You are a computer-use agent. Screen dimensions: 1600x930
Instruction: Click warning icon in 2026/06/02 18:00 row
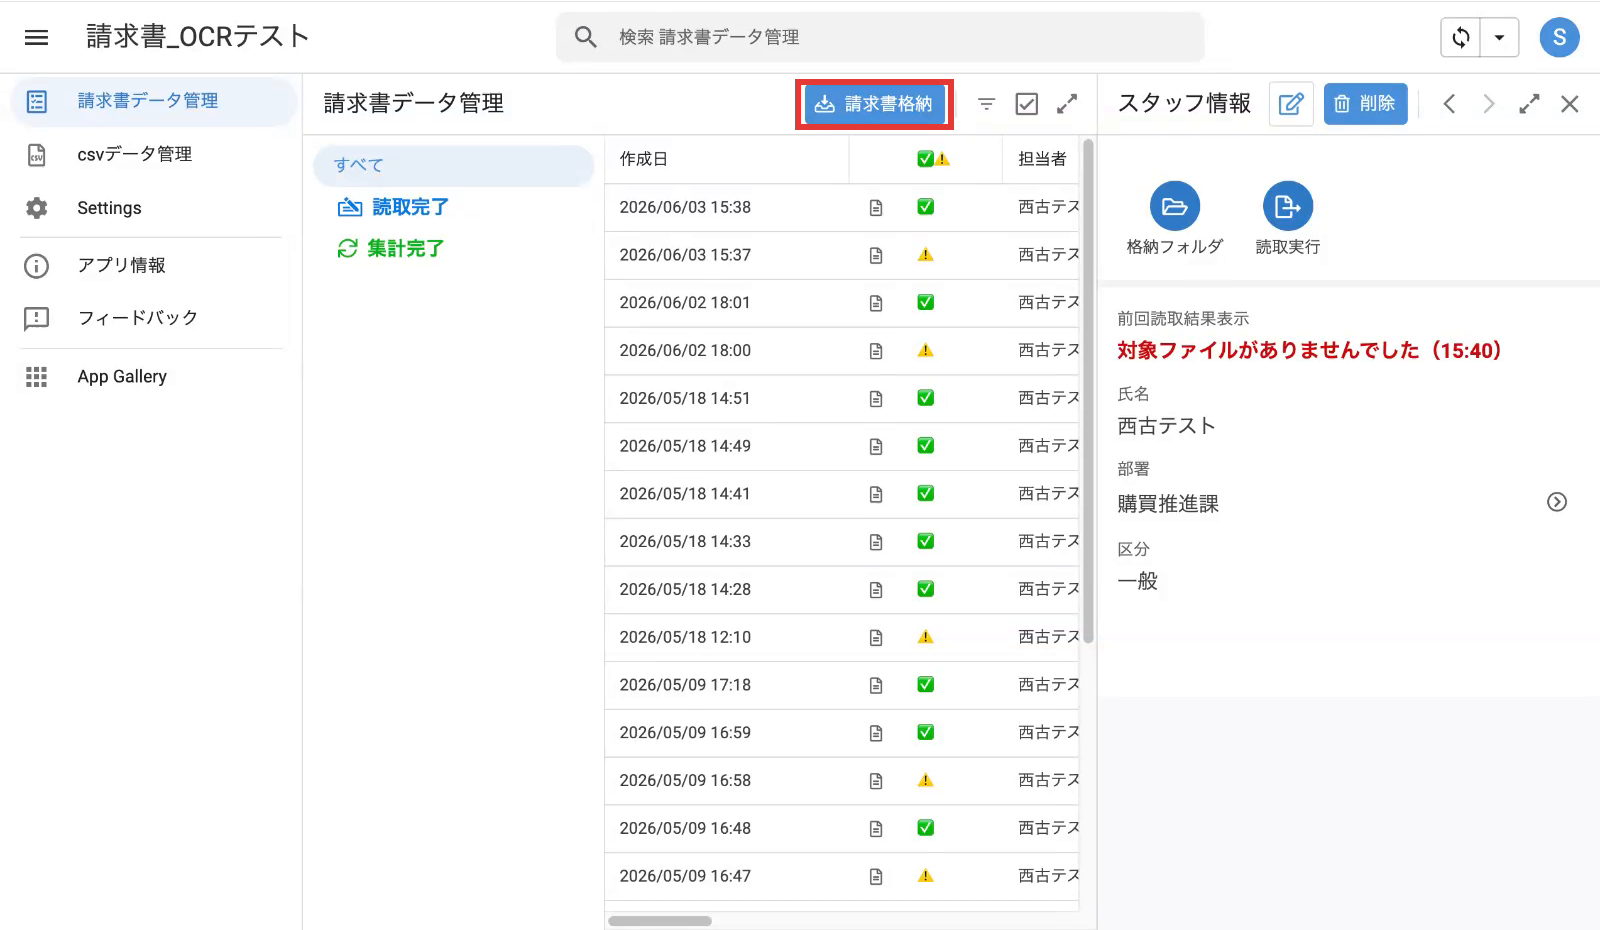926,350
